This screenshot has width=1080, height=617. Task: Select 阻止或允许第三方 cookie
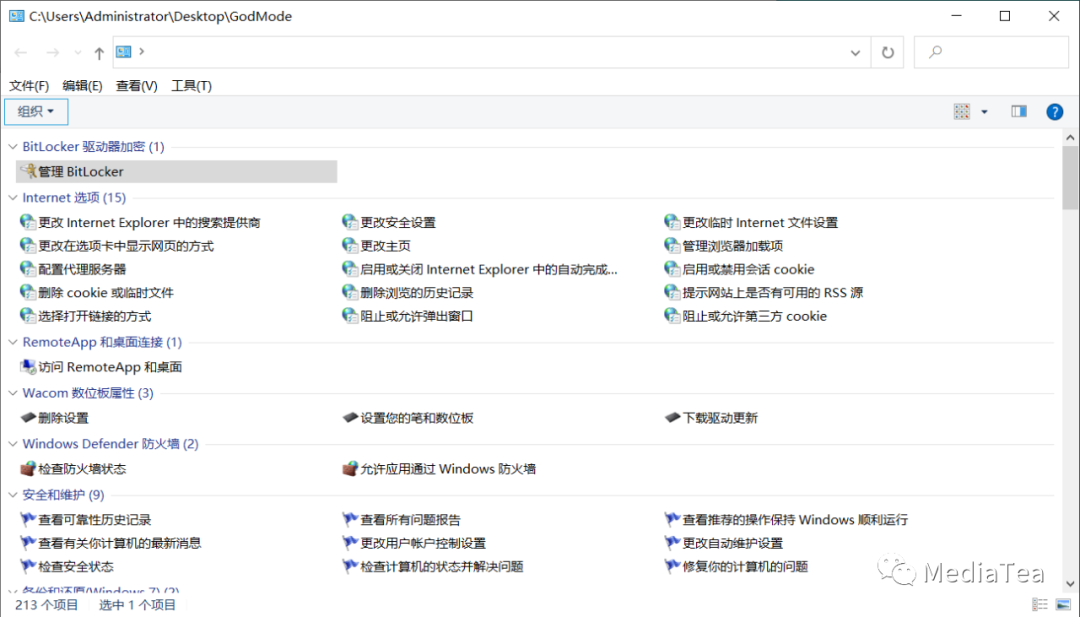point(755,315)
